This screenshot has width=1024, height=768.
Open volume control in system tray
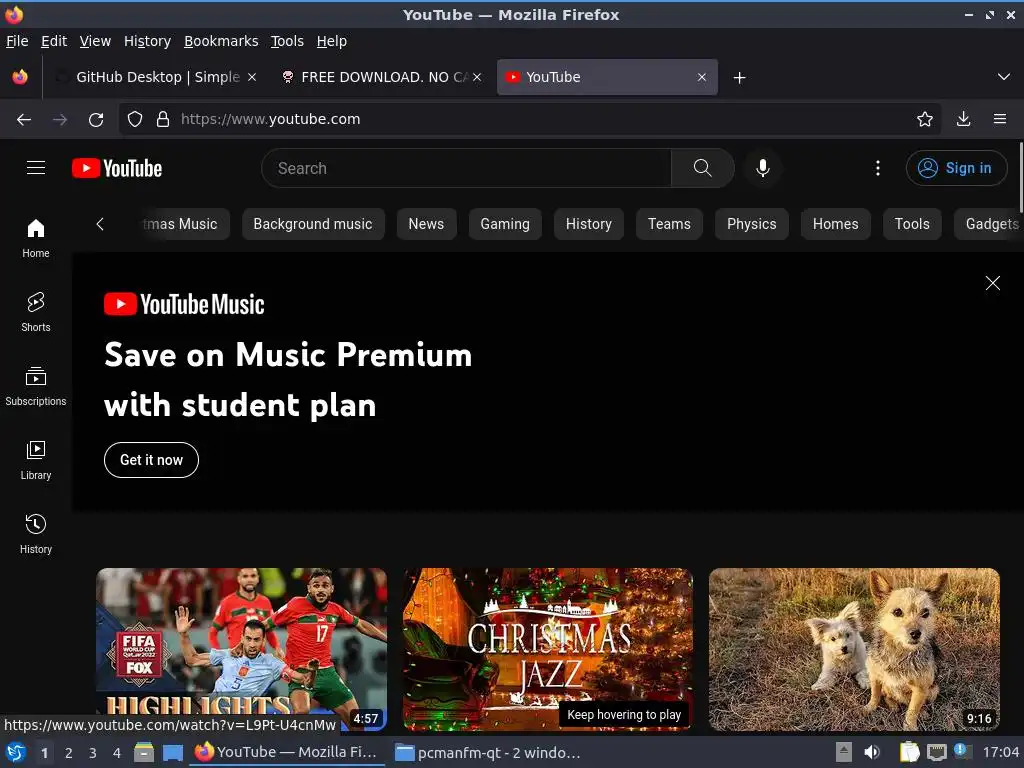coord(872,752)
